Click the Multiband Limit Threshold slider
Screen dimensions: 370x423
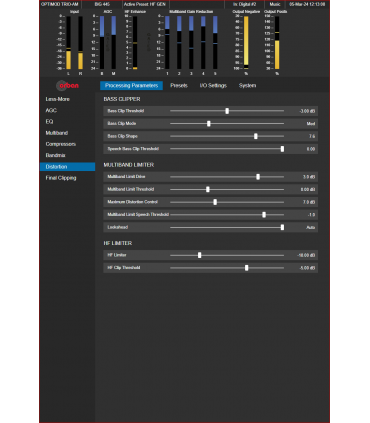click(227, 189)
